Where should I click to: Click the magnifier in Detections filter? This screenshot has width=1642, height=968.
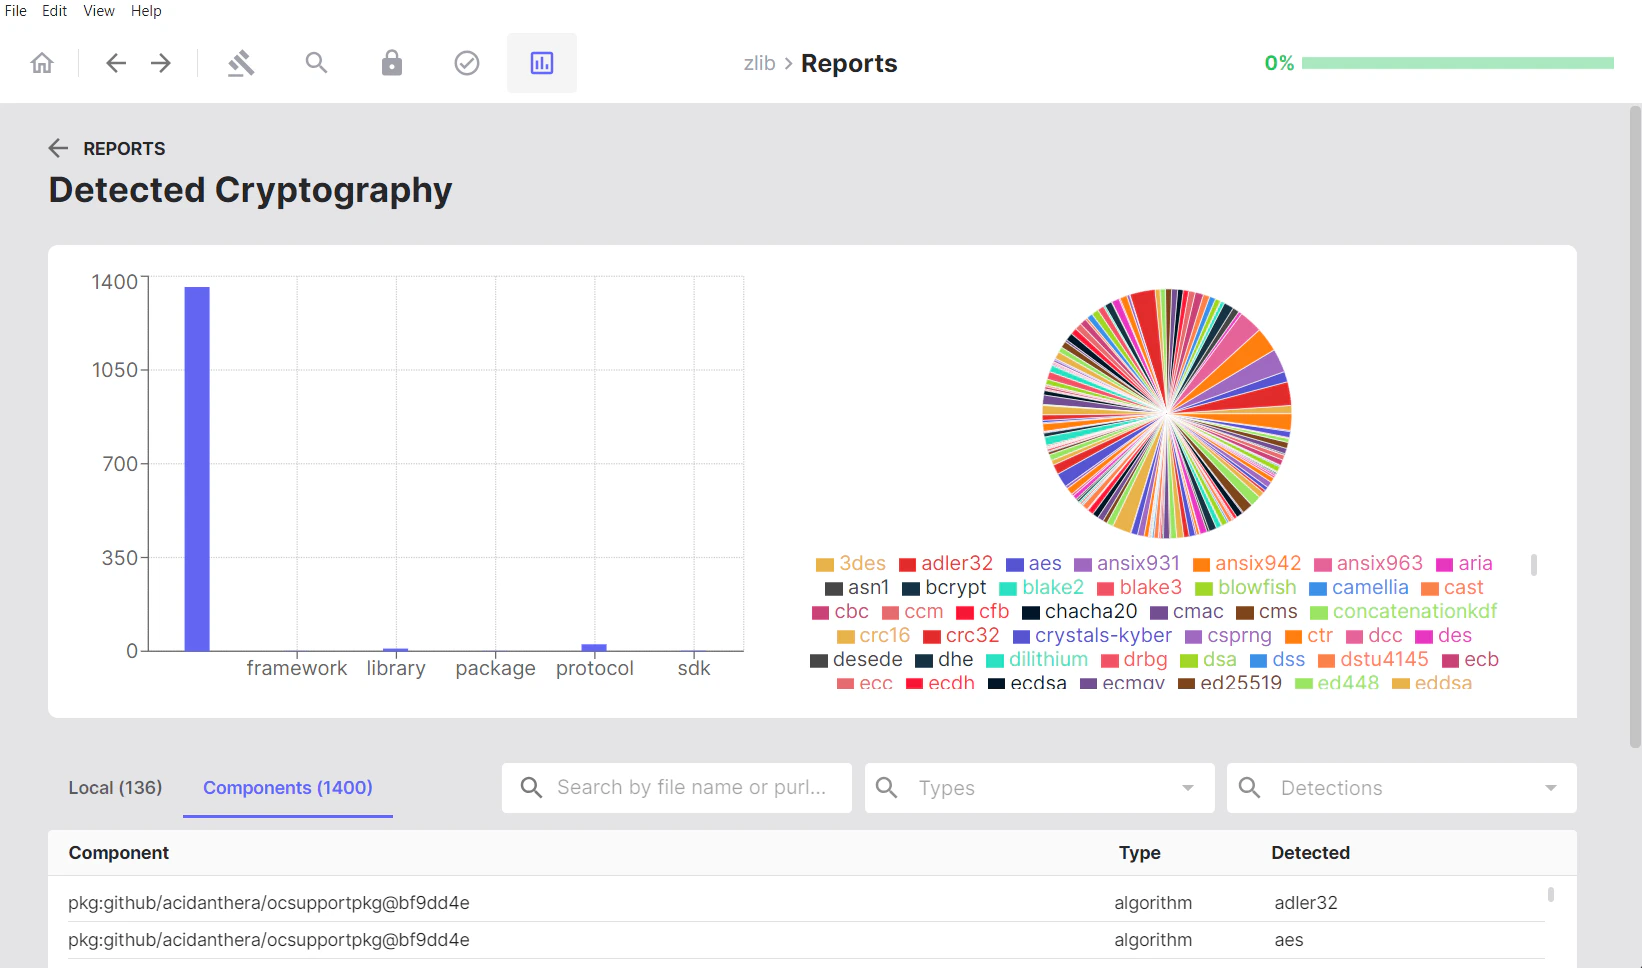tap(1249, 788)
